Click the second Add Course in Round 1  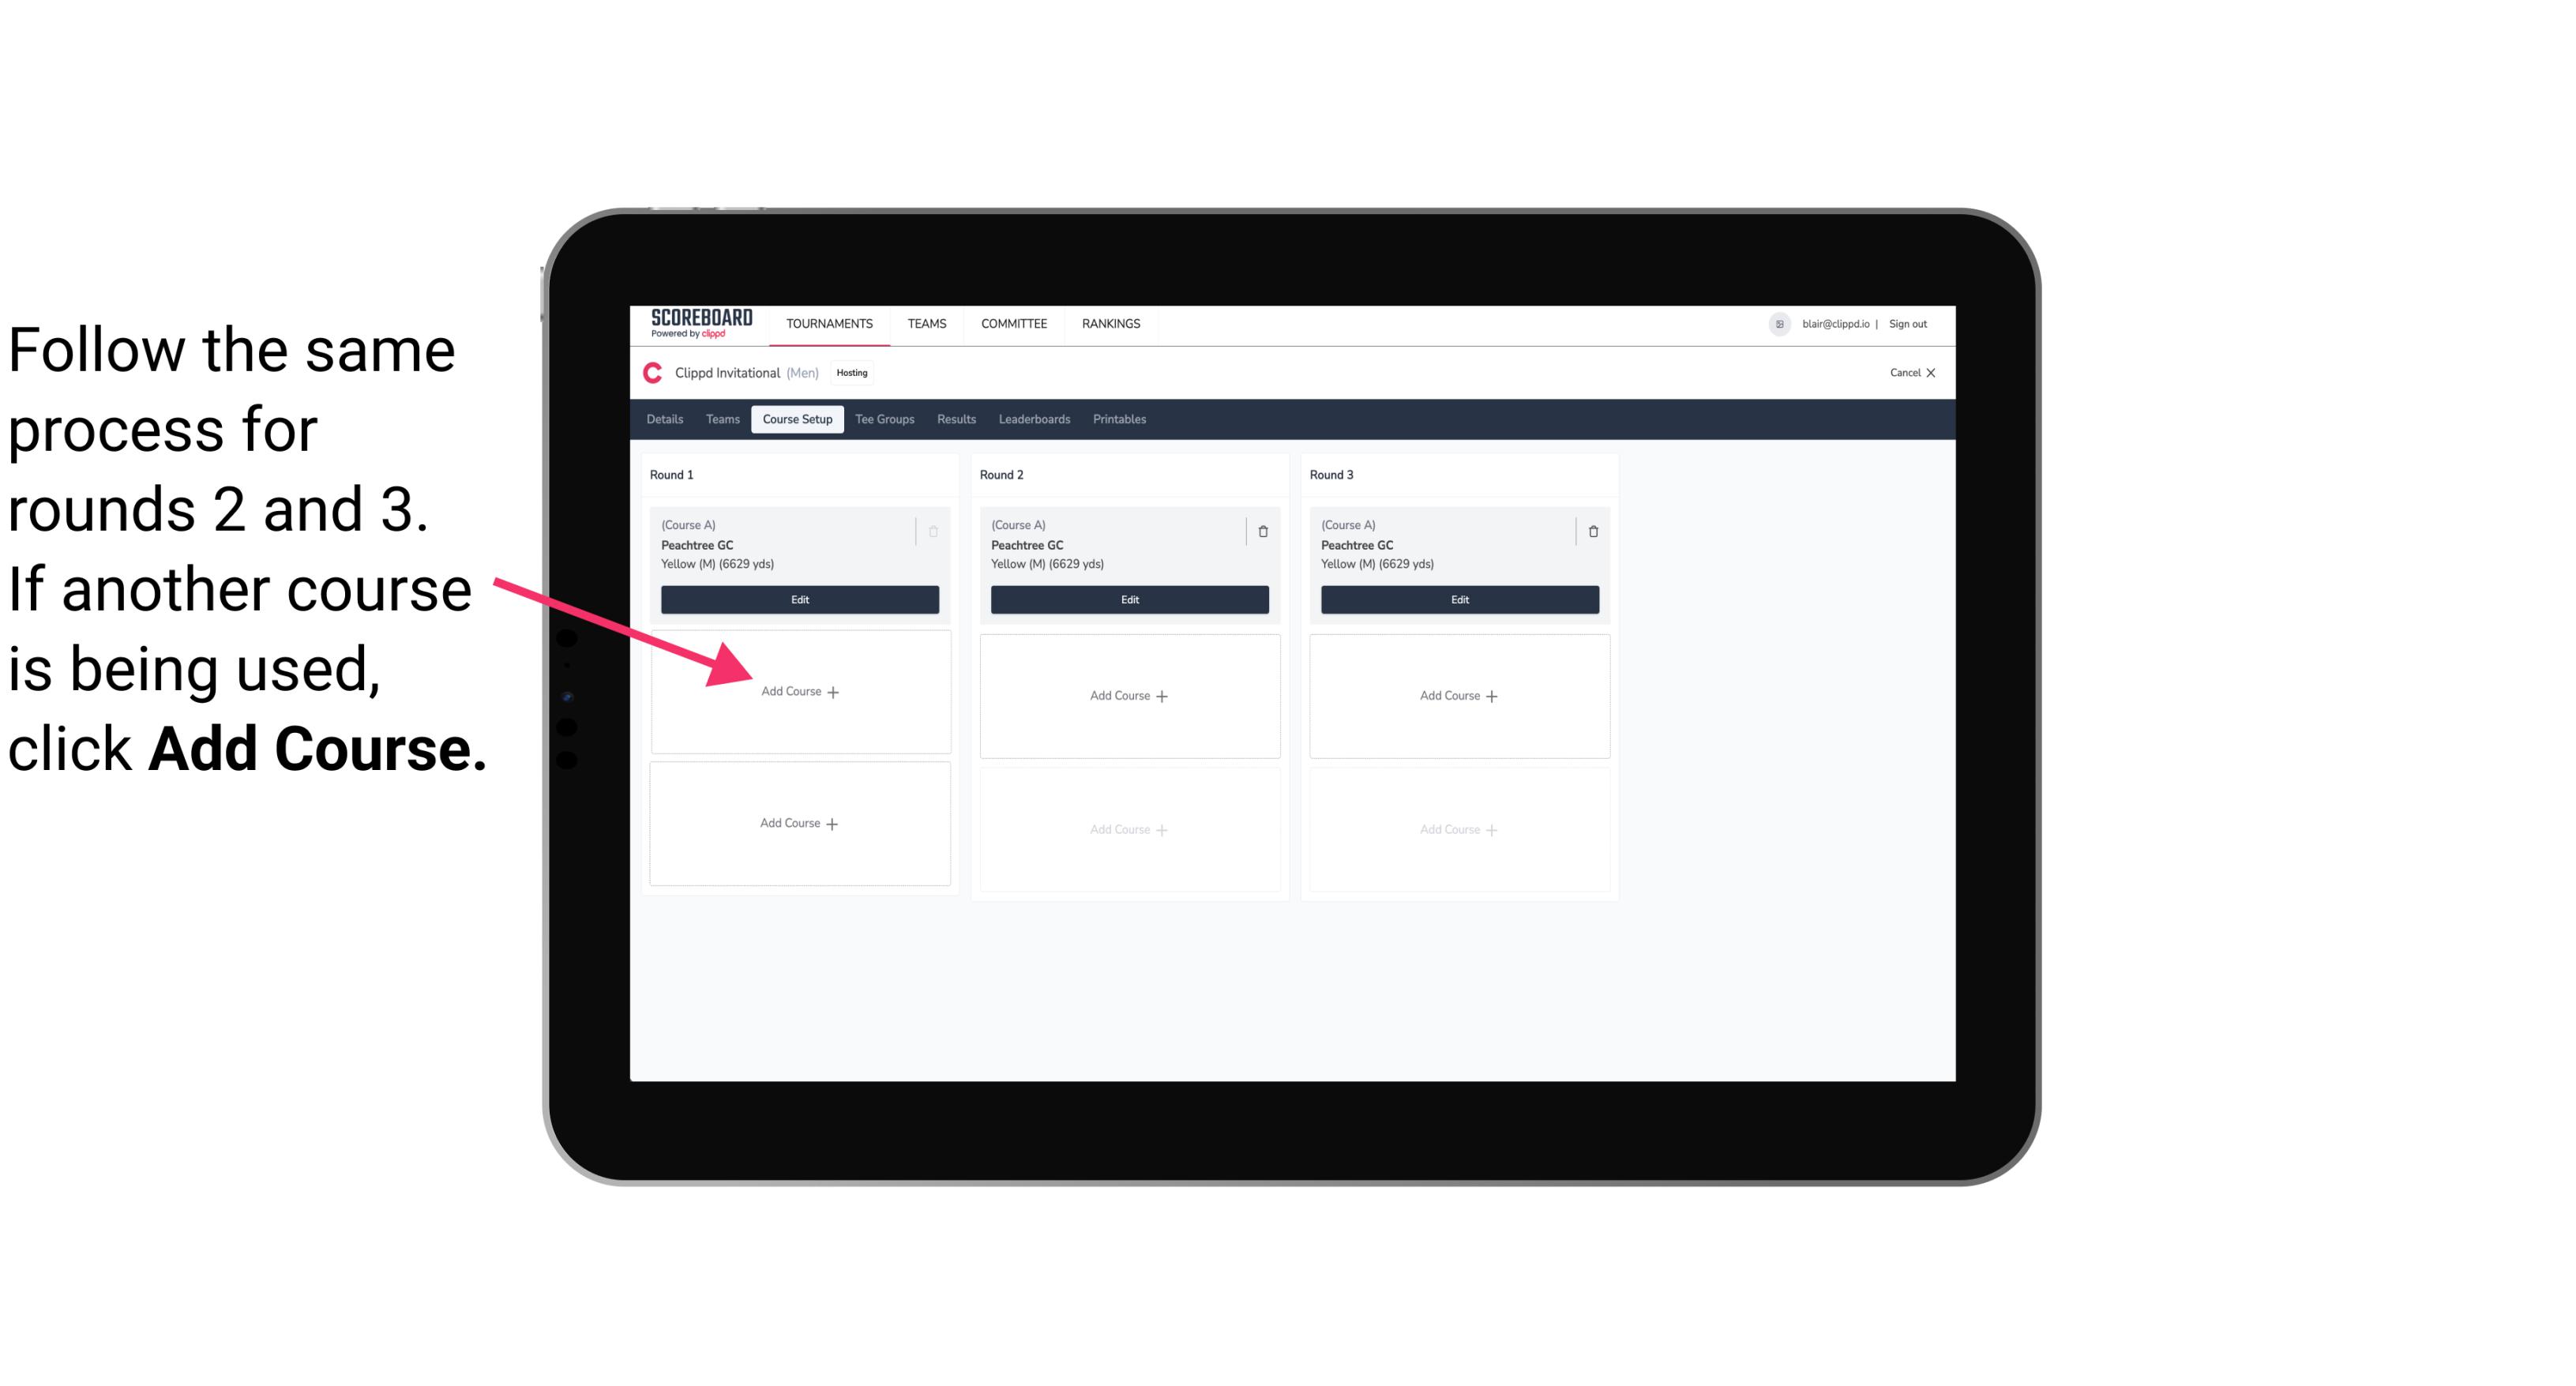pyautogui.click(x=798, y=821)
